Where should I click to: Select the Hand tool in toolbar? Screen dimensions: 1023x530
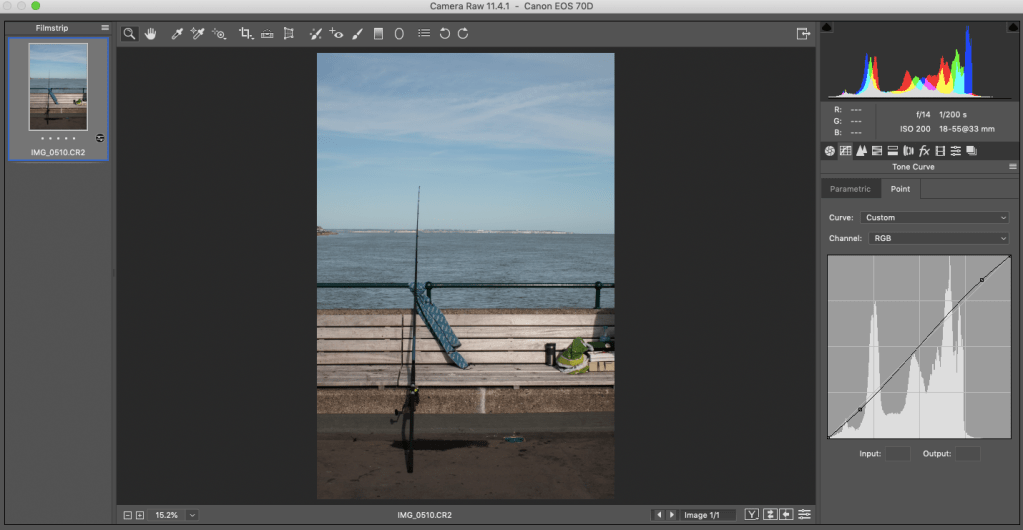click(151, 33)
